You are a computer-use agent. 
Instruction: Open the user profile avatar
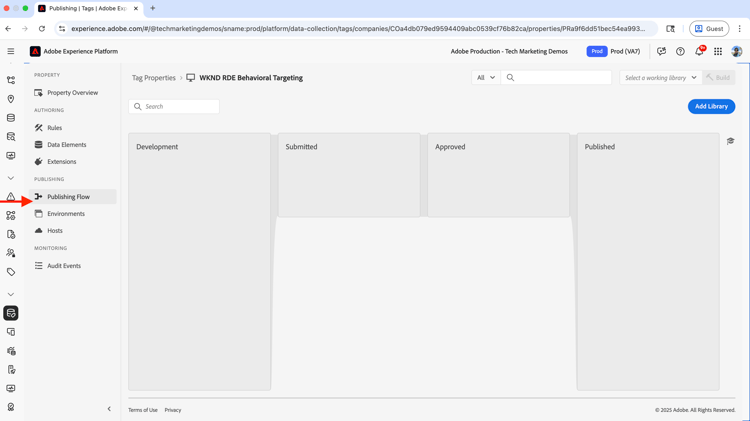737,51
